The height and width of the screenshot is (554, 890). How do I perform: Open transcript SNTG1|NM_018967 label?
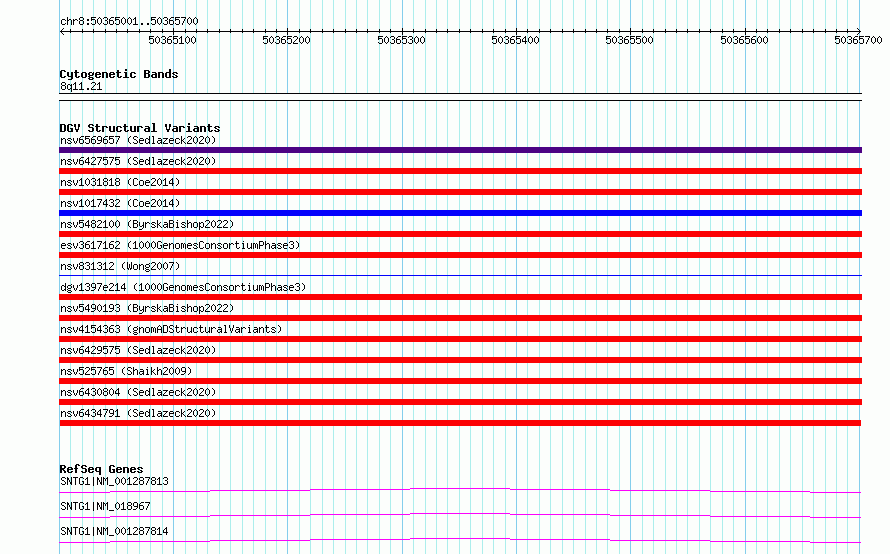click(x=105, y=506)
